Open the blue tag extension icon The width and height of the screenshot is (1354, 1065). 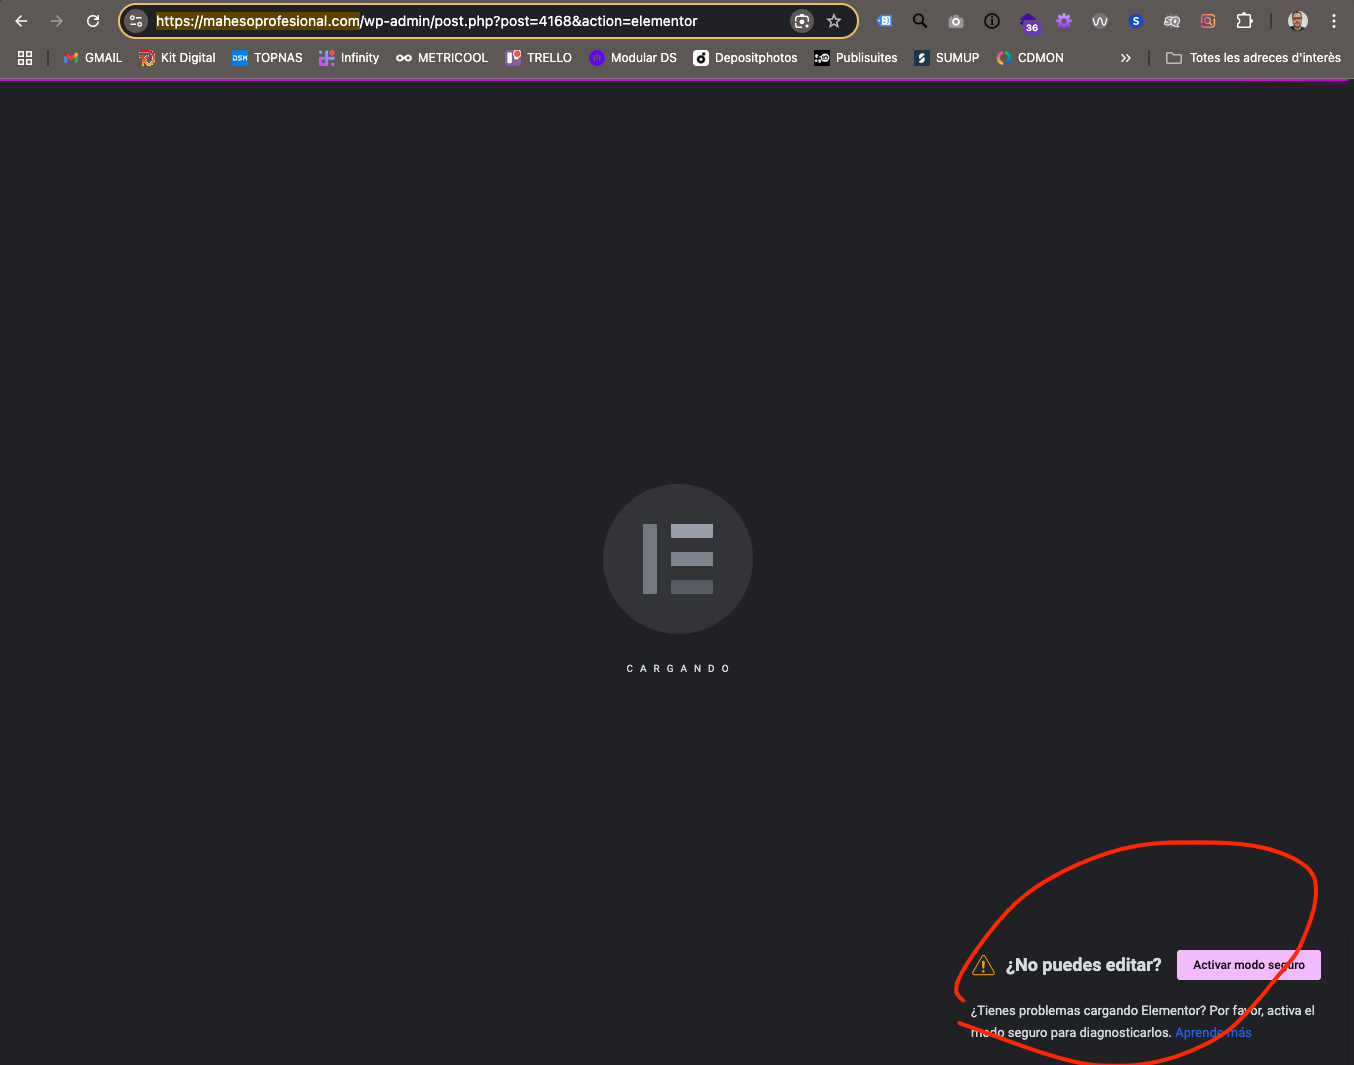click(884, 21)
